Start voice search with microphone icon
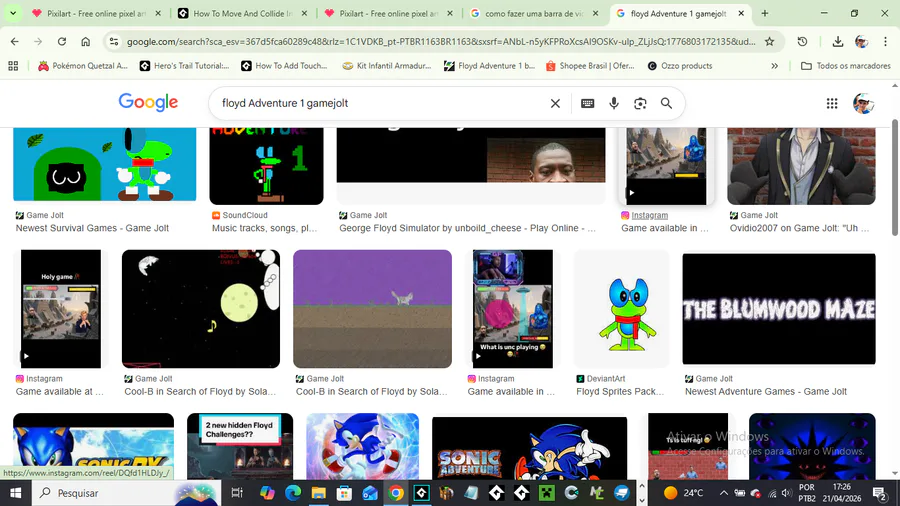900x506 pixels. click(x=614, y=103)
